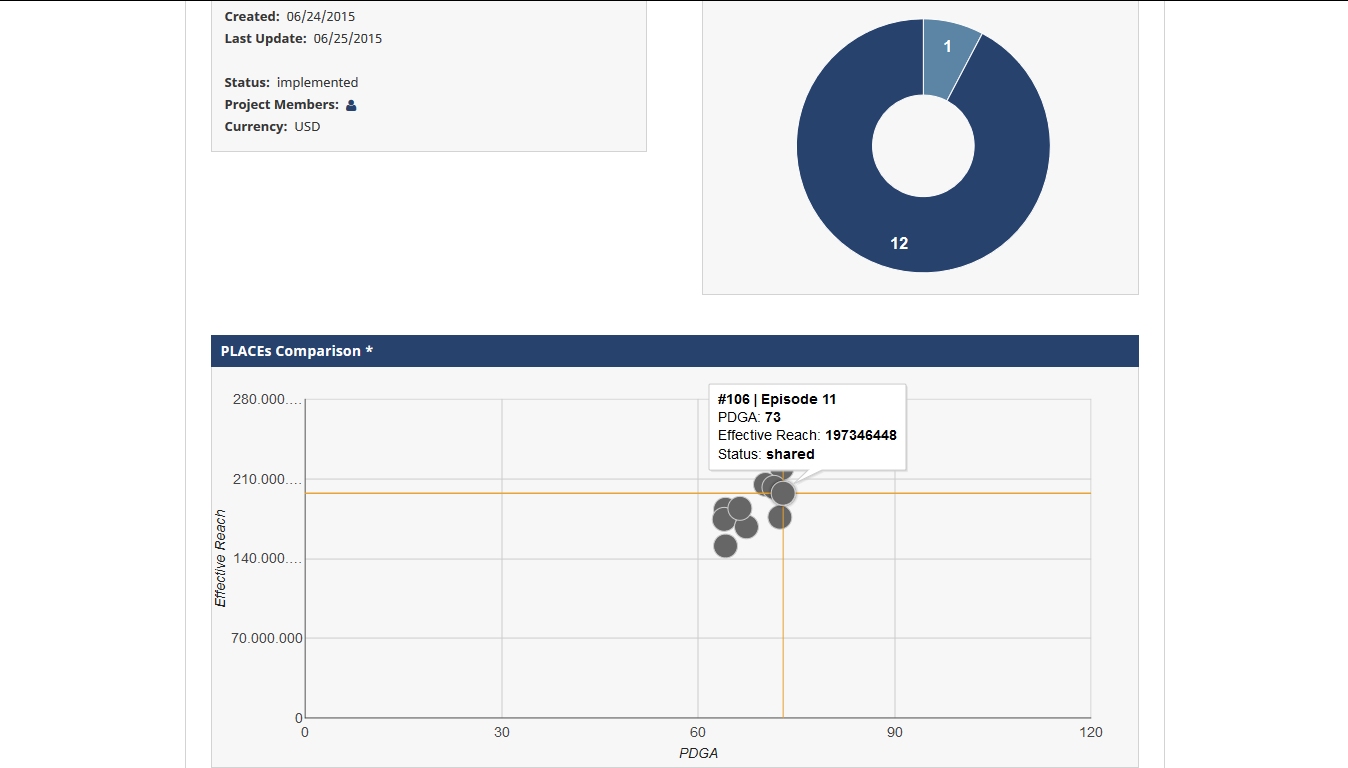
Task: Click the 30 tick on the PDGA axis
Action: coord(501,733)
